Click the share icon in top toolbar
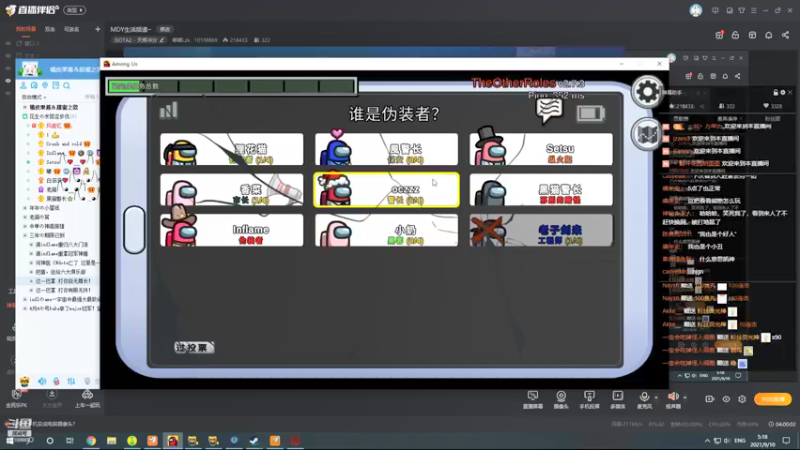The image size is (800, 450). [x=785, y=35]
